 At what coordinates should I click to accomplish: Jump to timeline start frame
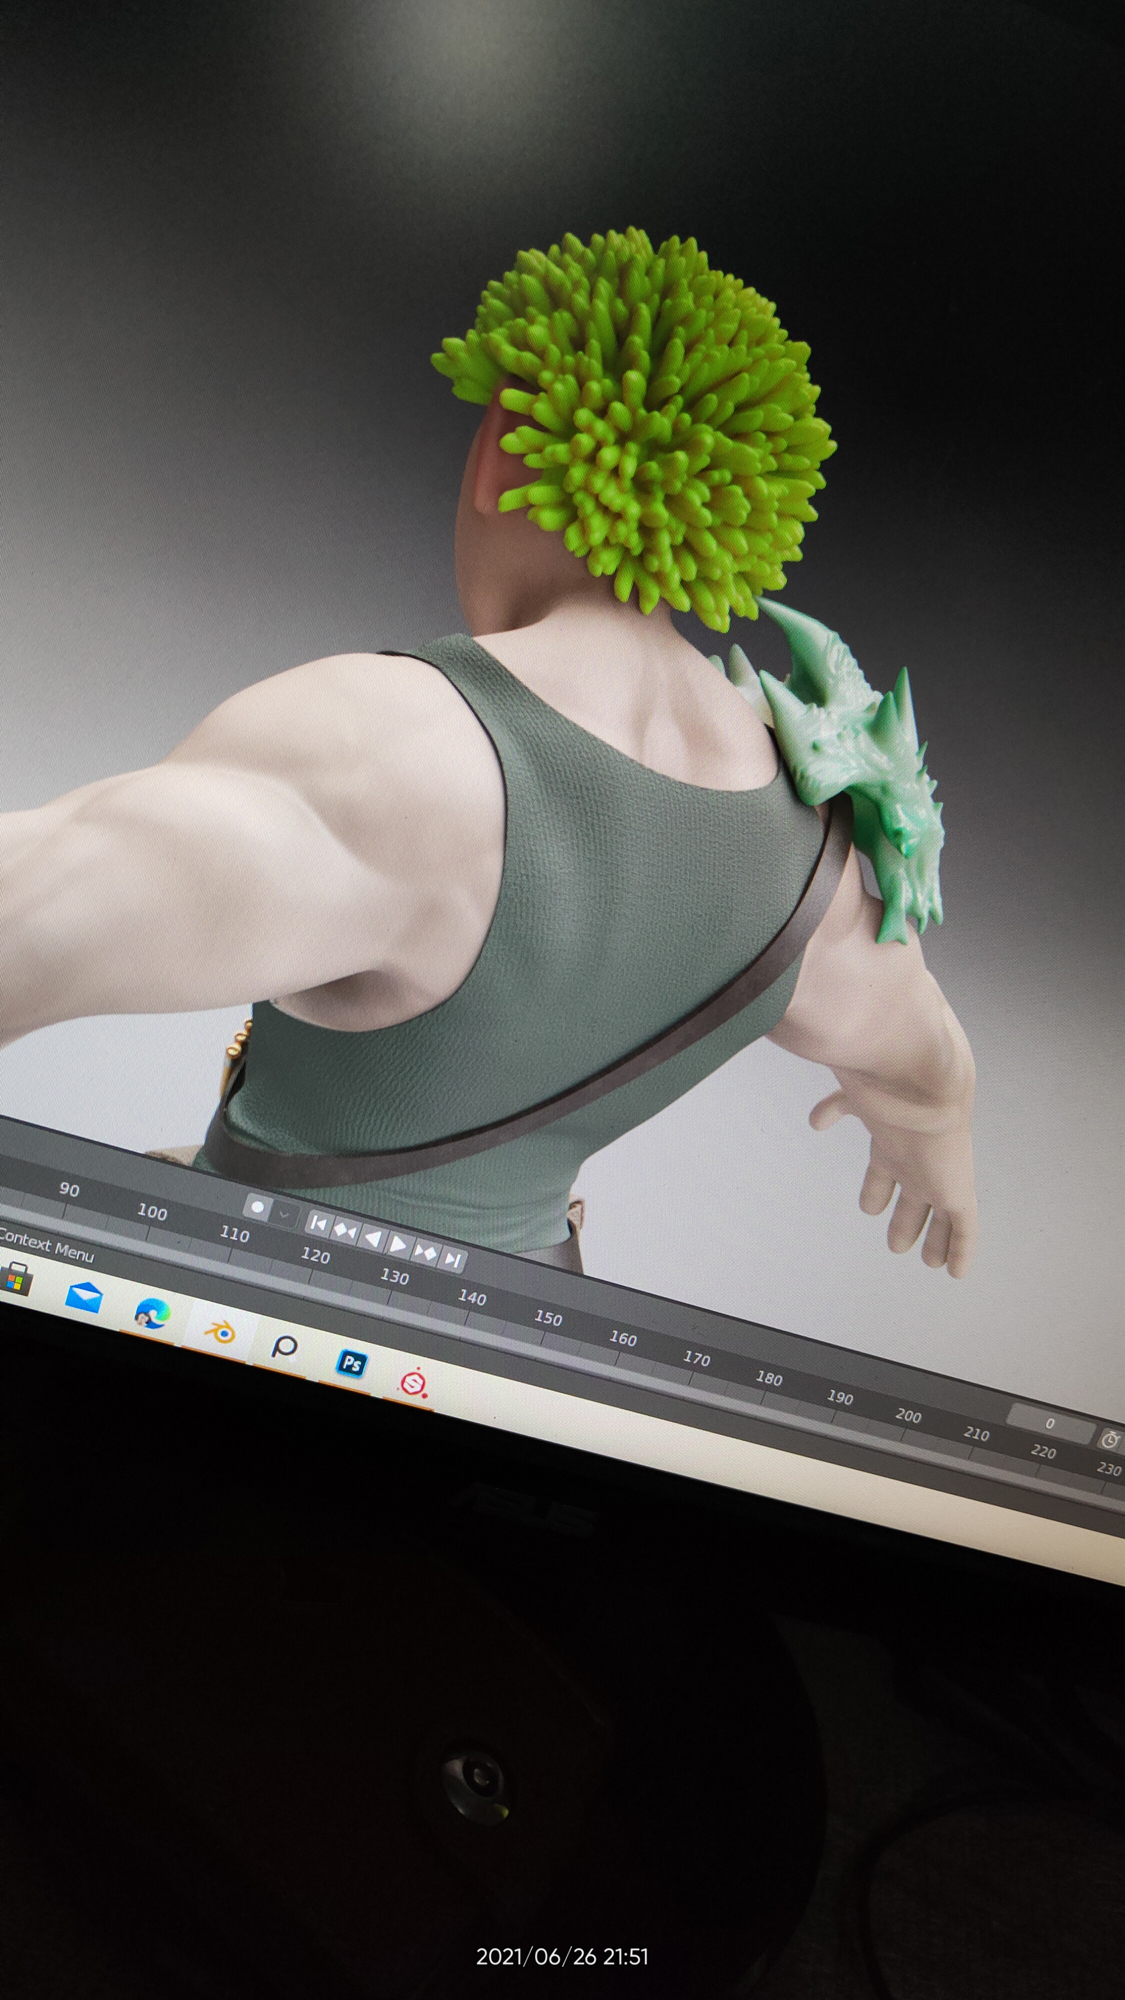pos(318,1223)
